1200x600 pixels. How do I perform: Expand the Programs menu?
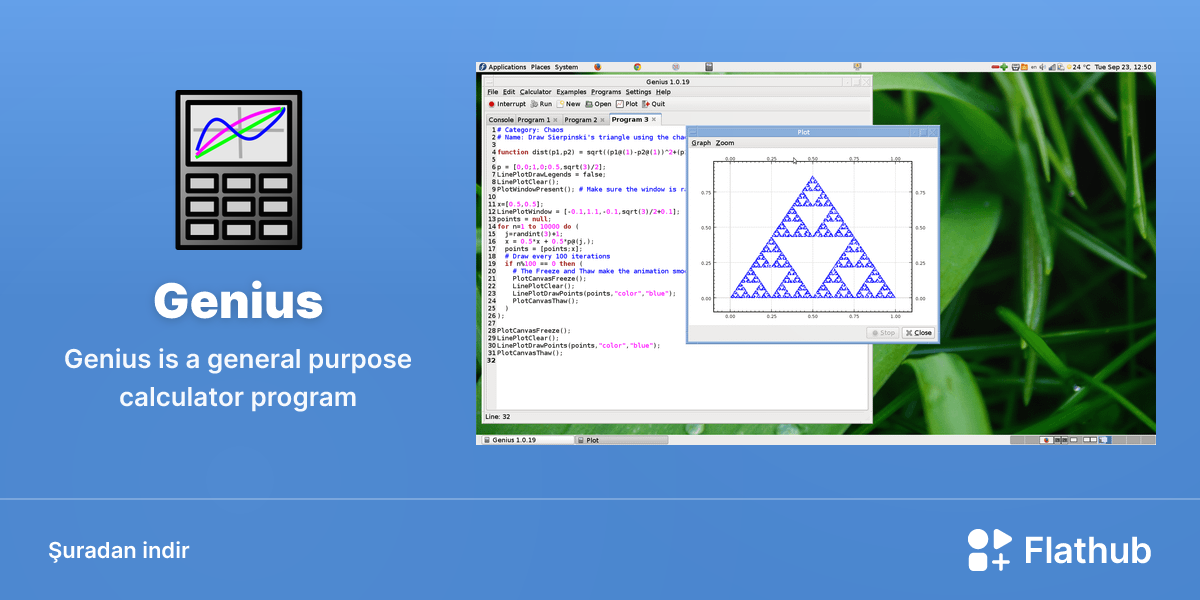click(606, 92)
